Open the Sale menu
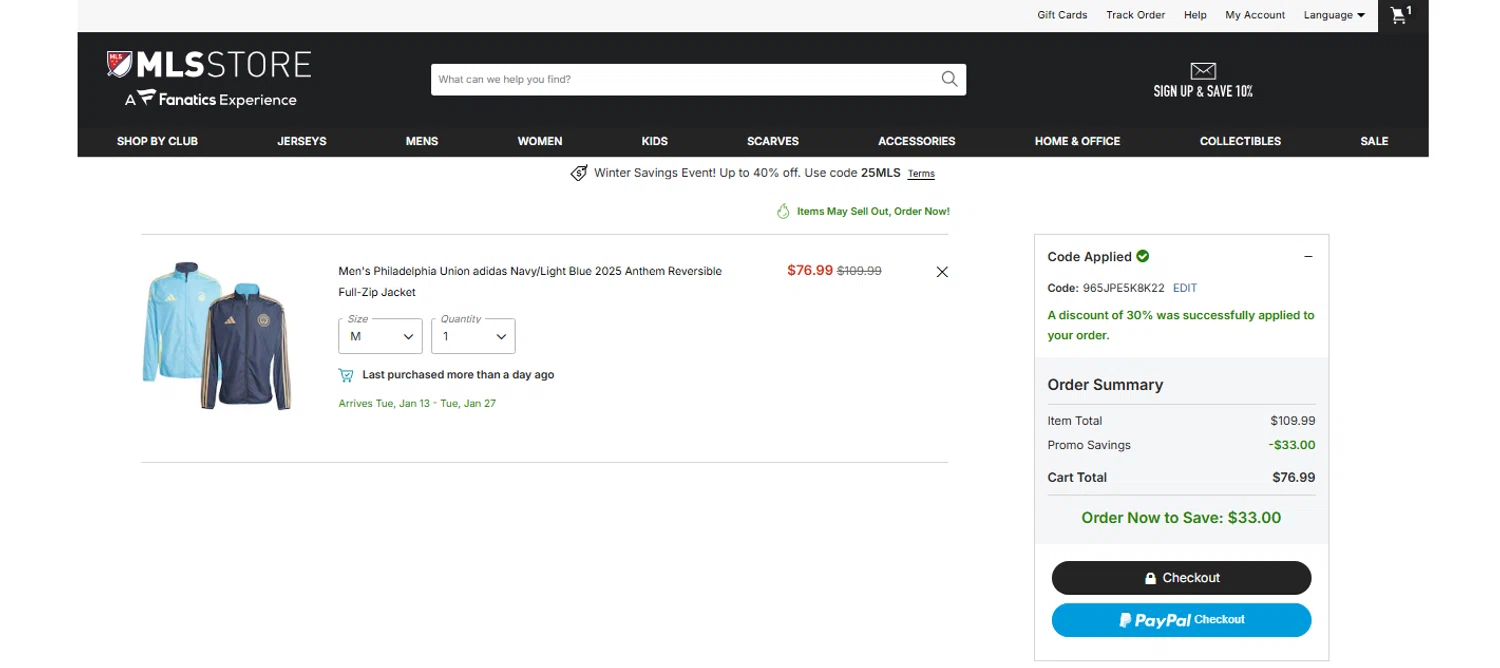The height and width of the screenshot is (668, 1500). [x=1374, y=141]
